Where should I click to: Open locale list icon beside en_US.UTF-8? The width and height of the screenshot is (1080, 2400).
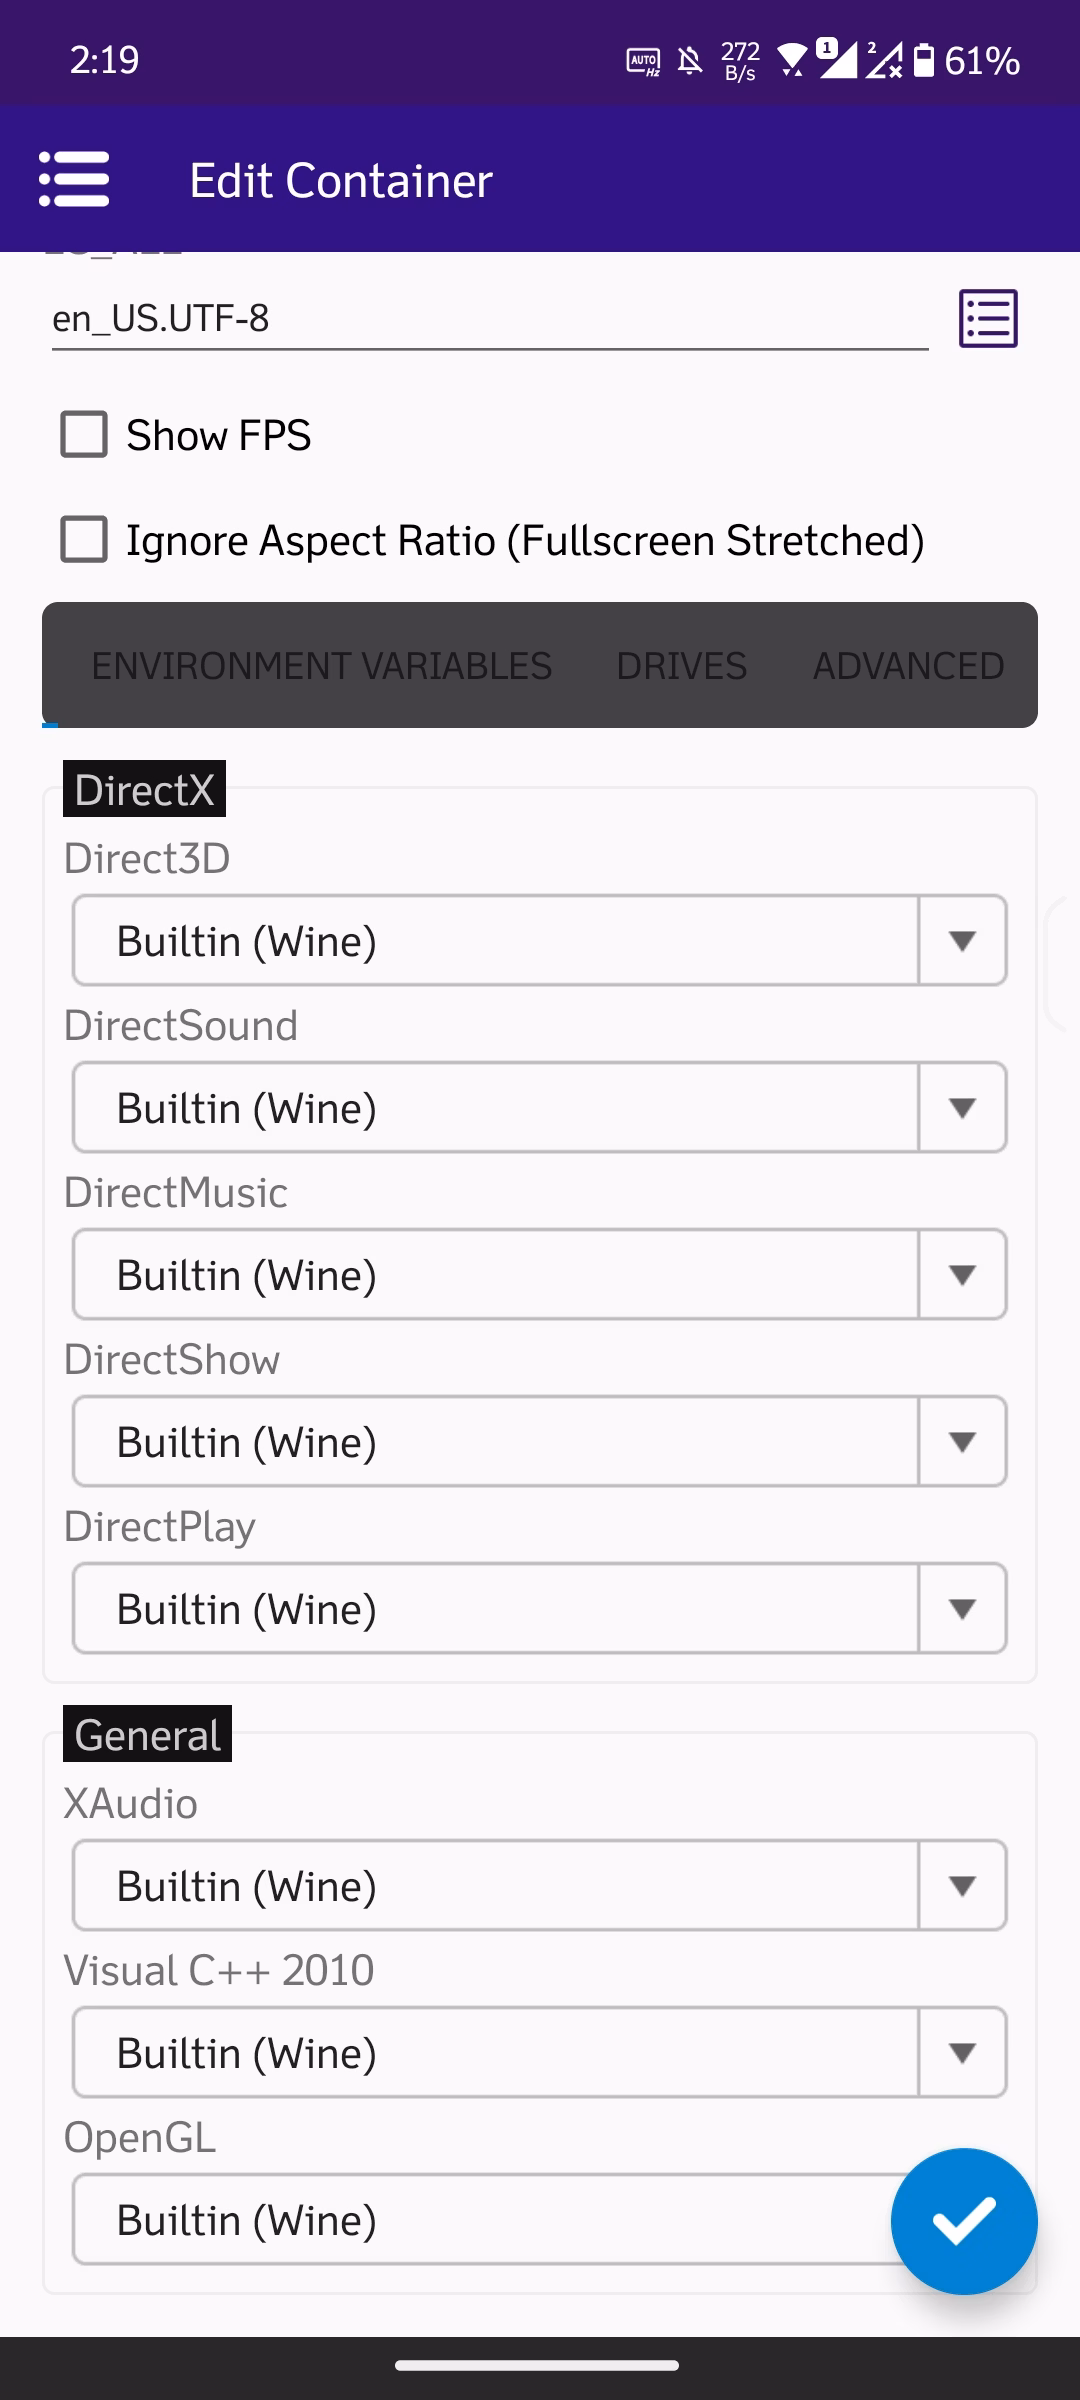pos(988,319)
